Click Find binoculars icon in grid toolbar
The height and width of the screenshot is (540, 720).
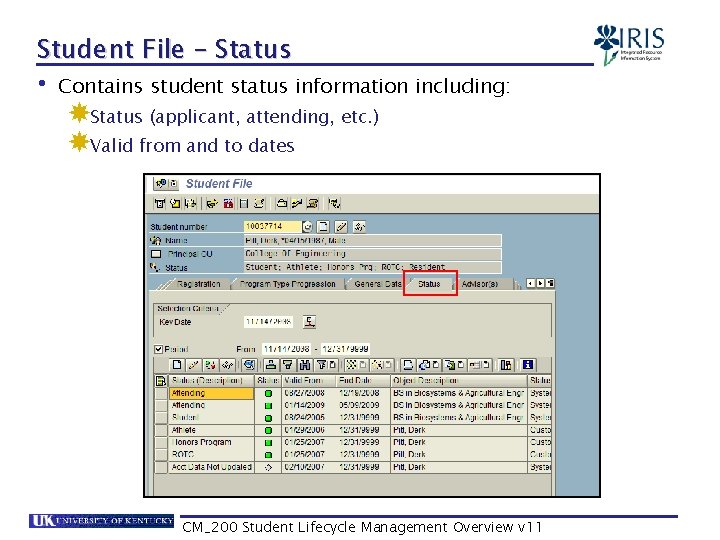coord(305,365)
